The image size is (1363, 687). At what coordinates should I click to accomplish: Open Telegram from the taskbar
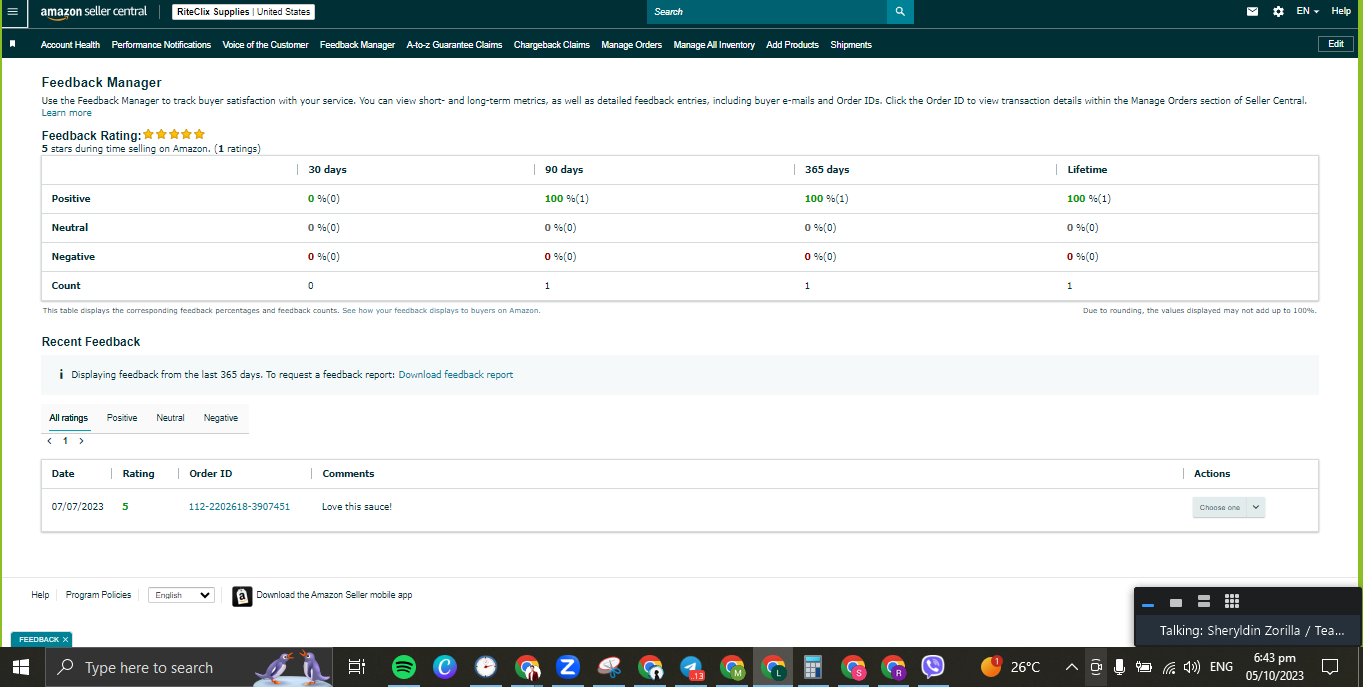[691, 667]
